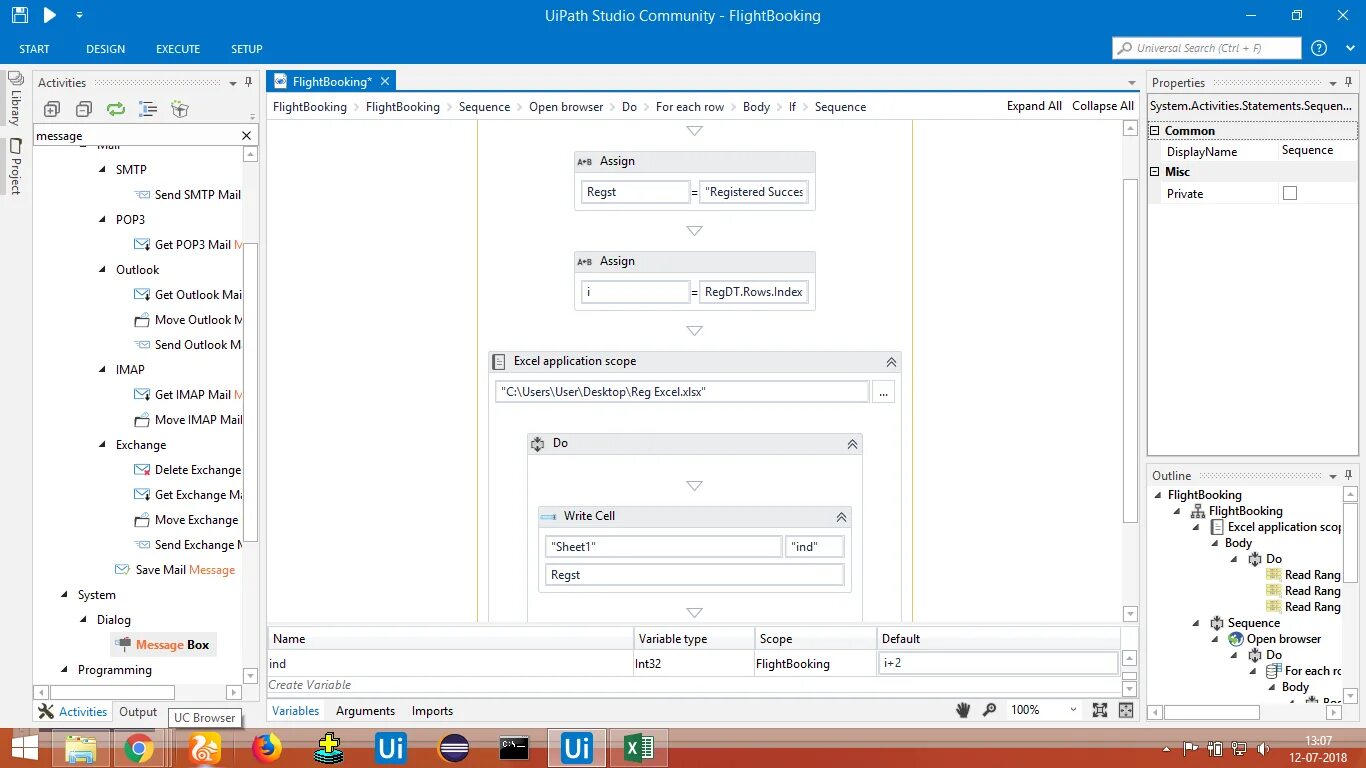This screenshot has width=1366, height=768.
Task: Click the Universal Search field
Action: (1207, 48)
